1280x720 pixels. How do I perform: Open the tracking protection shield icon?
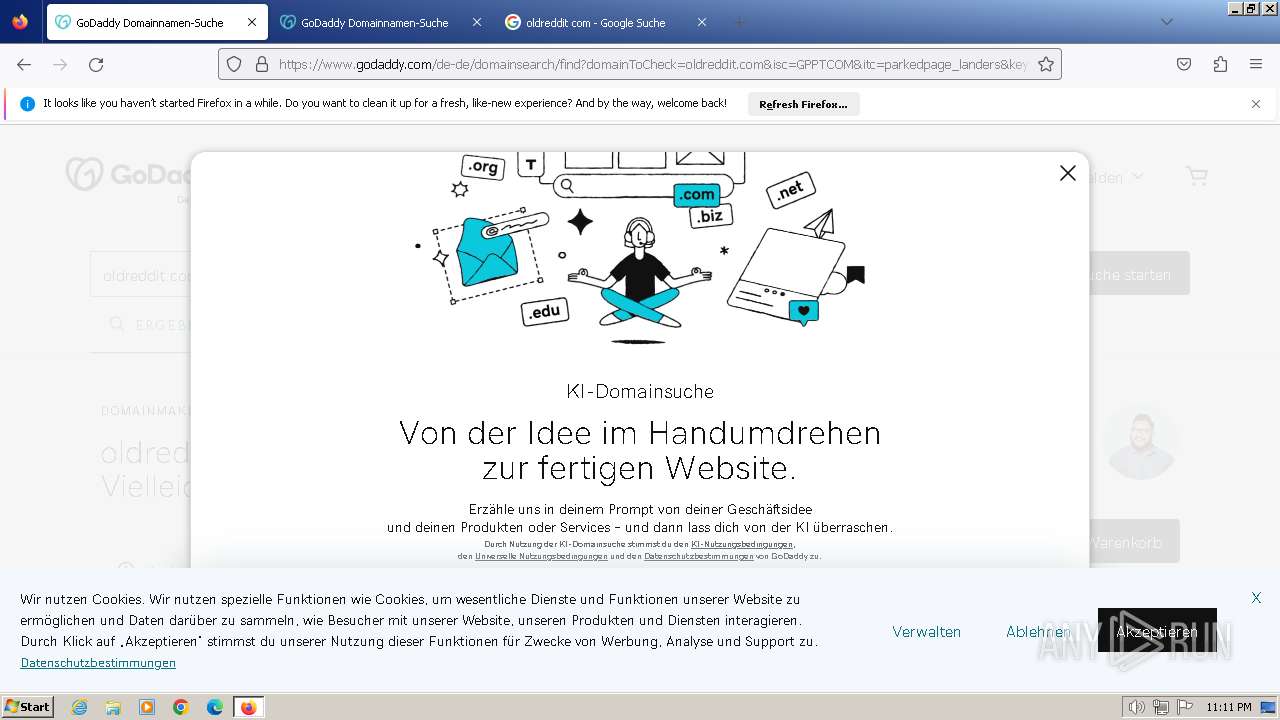pos(234,64)
